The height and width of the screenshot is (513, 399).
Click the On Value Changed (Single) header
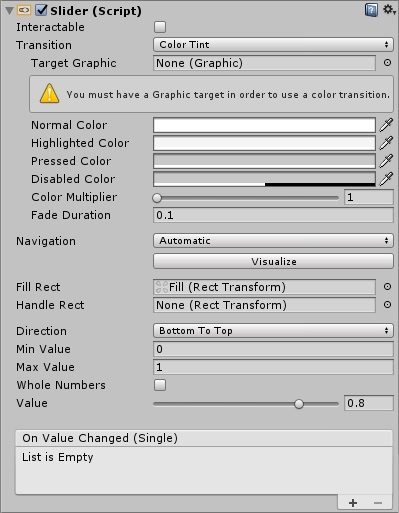100,438
